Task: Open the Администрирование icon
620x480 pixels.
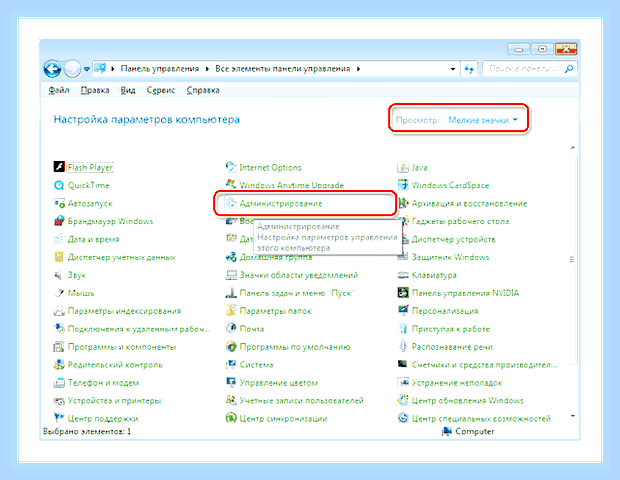Action: pos(231,203)
